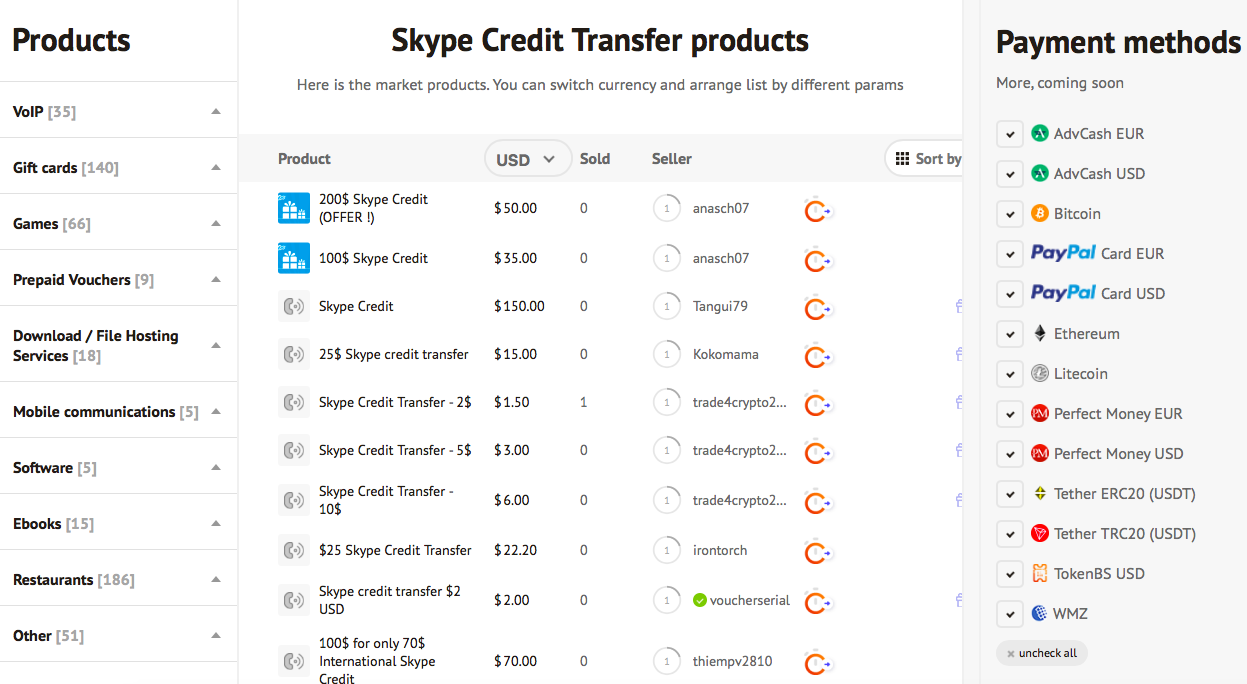Uncheck the AdvCash EUR payment method
Image resolution: width=1247 pixels, height=684 pixels.
[1010, 134]
